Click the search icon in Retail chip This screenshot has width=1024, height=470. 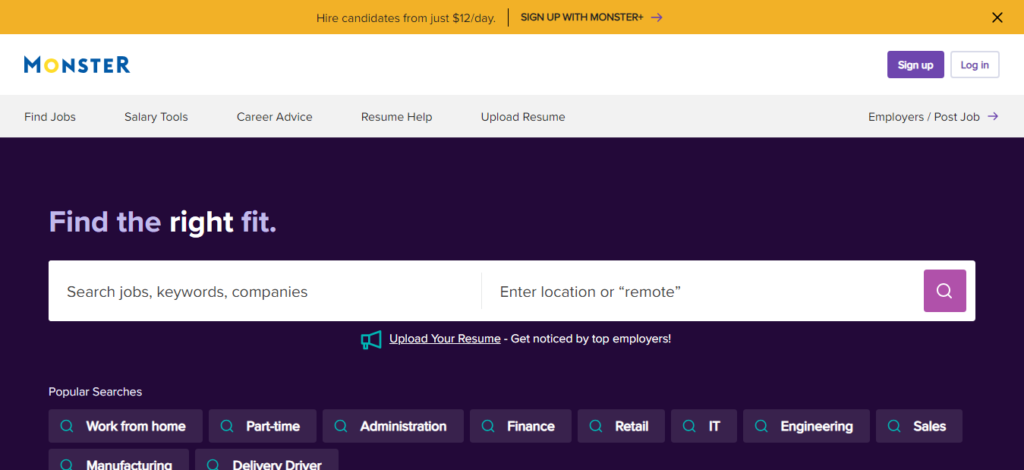point(596,426)
